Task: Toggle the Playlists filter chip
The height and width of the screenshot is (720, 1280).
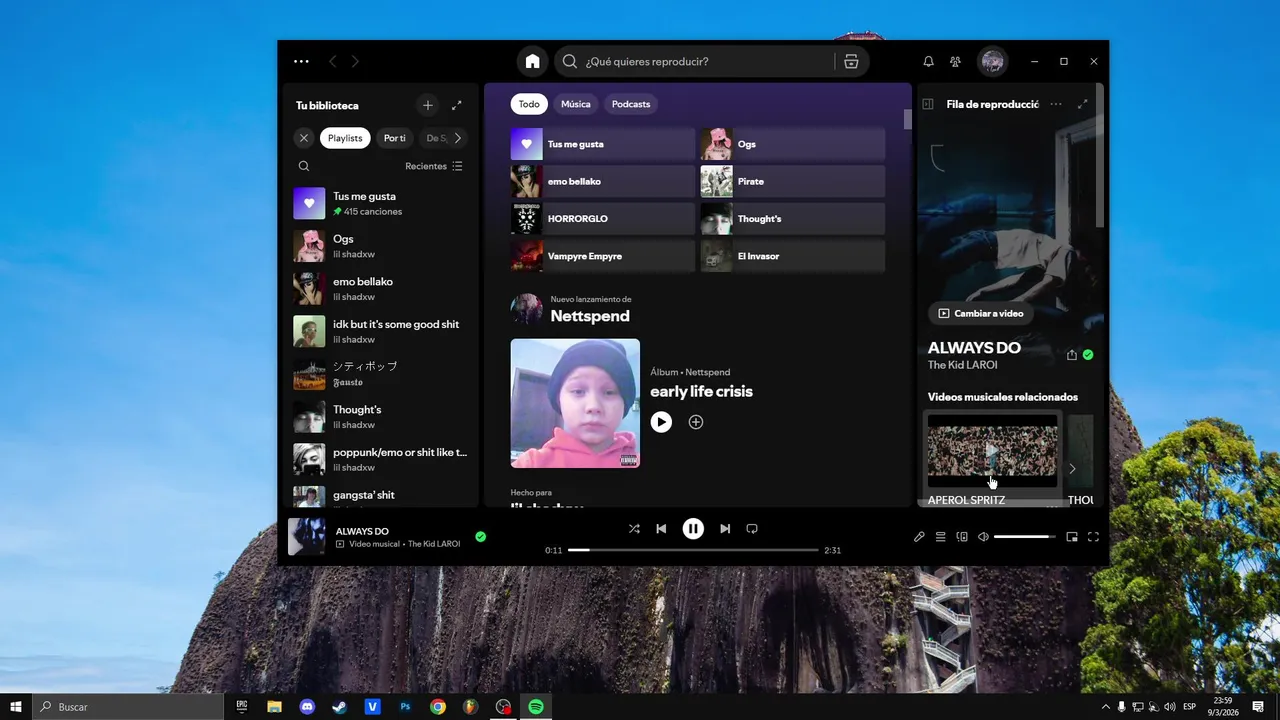Action: (345, 138)
